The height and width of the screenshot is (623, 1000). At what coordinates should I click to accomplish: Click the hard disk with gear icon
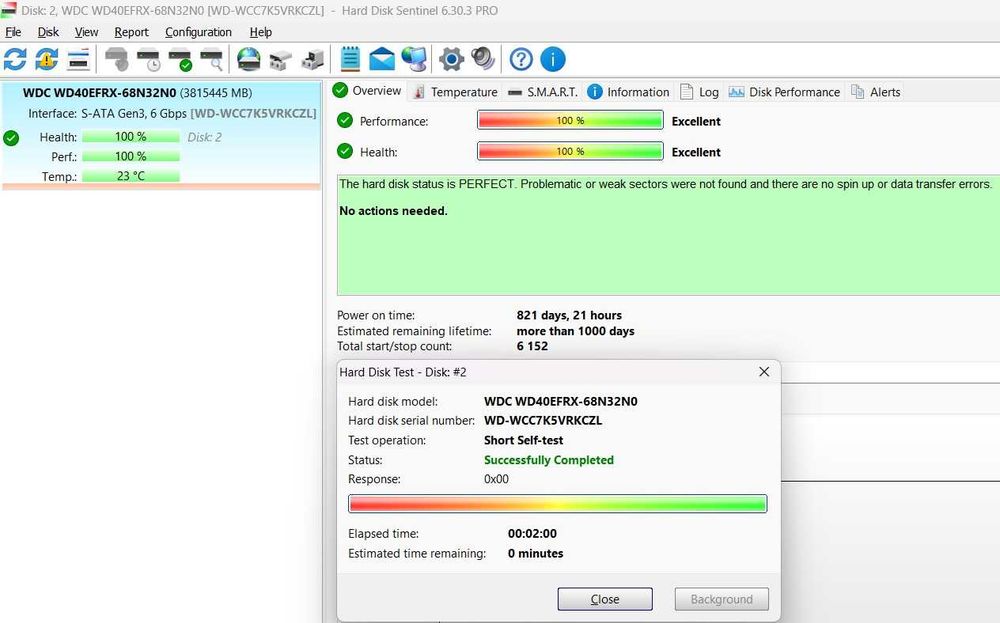pyautogui.click(x=117, y=59)
